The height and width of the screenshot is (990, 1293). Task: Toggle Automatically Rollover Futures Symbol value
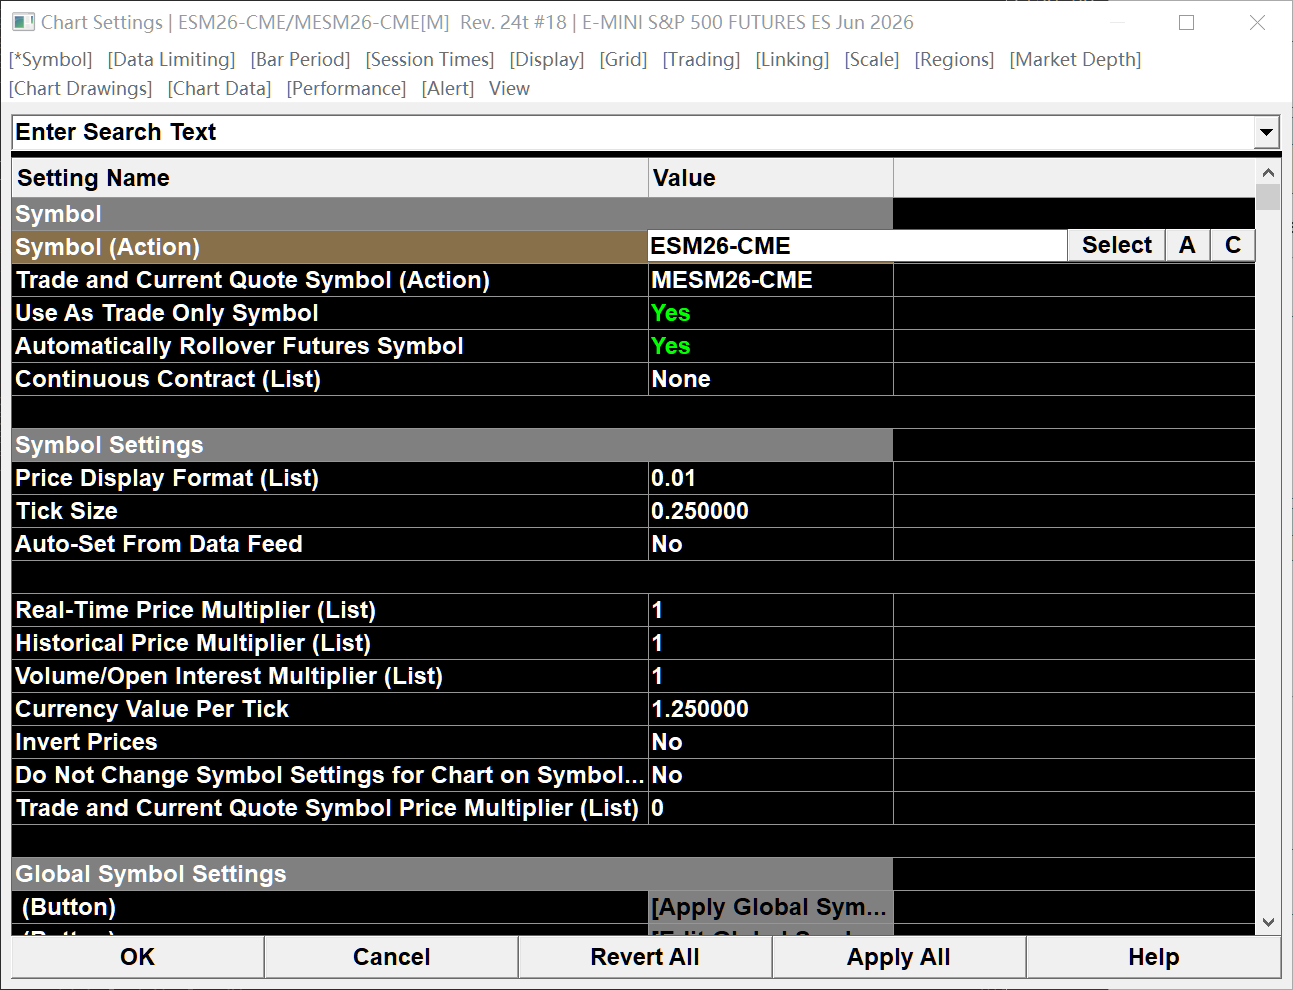coord(771,346)
